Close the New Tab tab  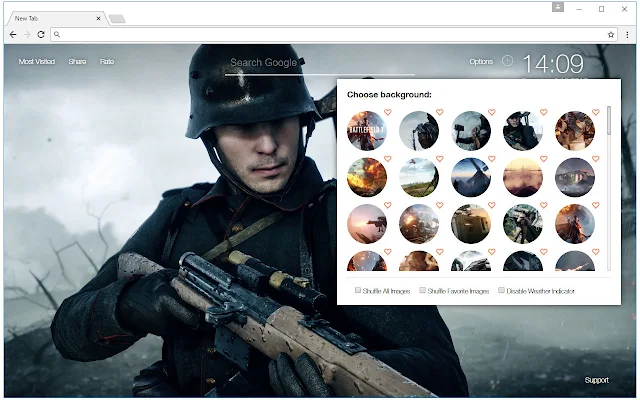point(98,18)
